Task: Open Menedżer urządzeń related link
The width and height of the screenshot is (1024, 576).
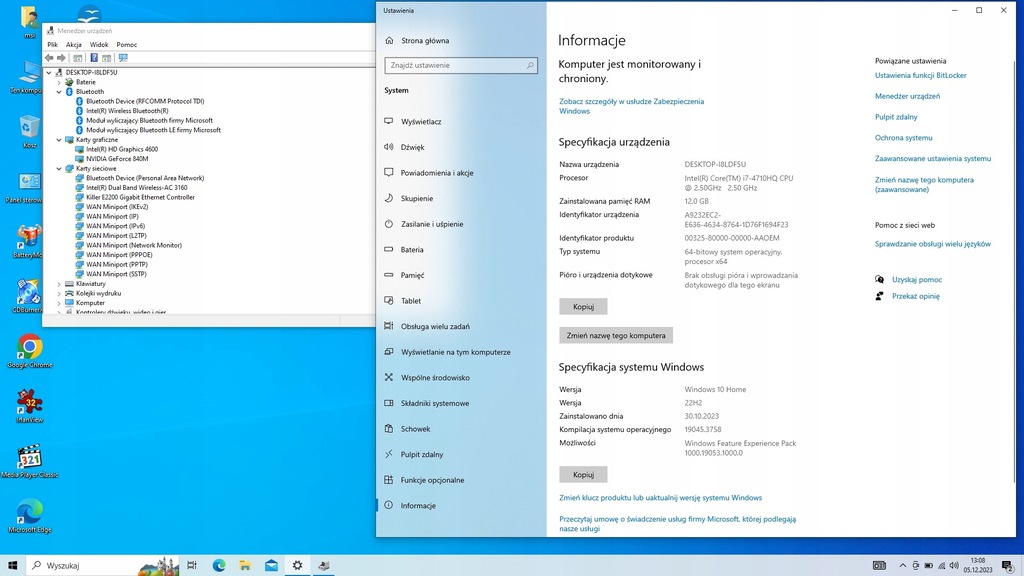Action: [x=907, y=96]
